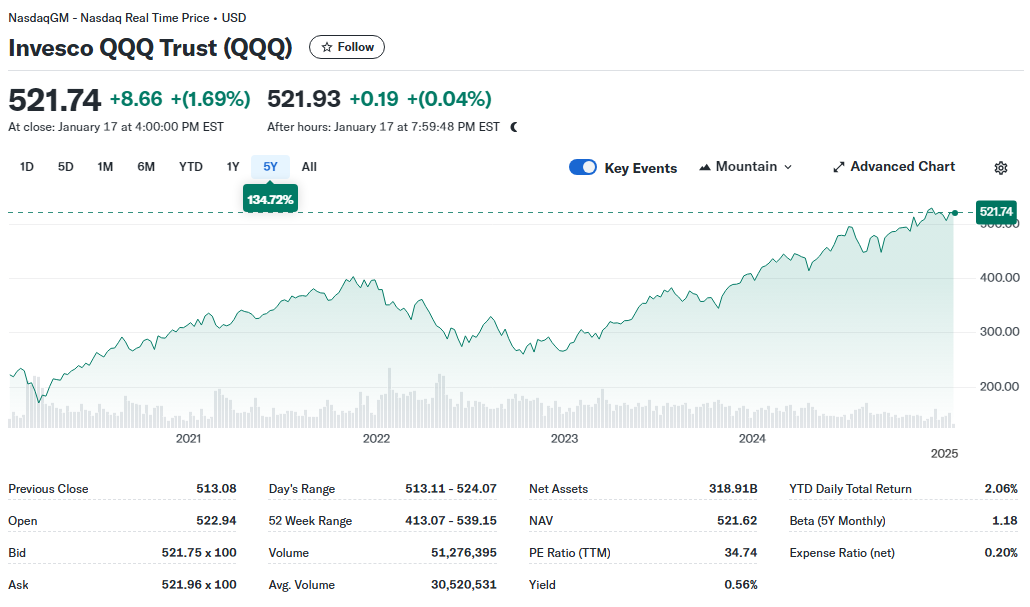The image size is (1030, 607).
Task: Select the 6M time range tab
Action: pyautogui.click(x=146, y=167)
